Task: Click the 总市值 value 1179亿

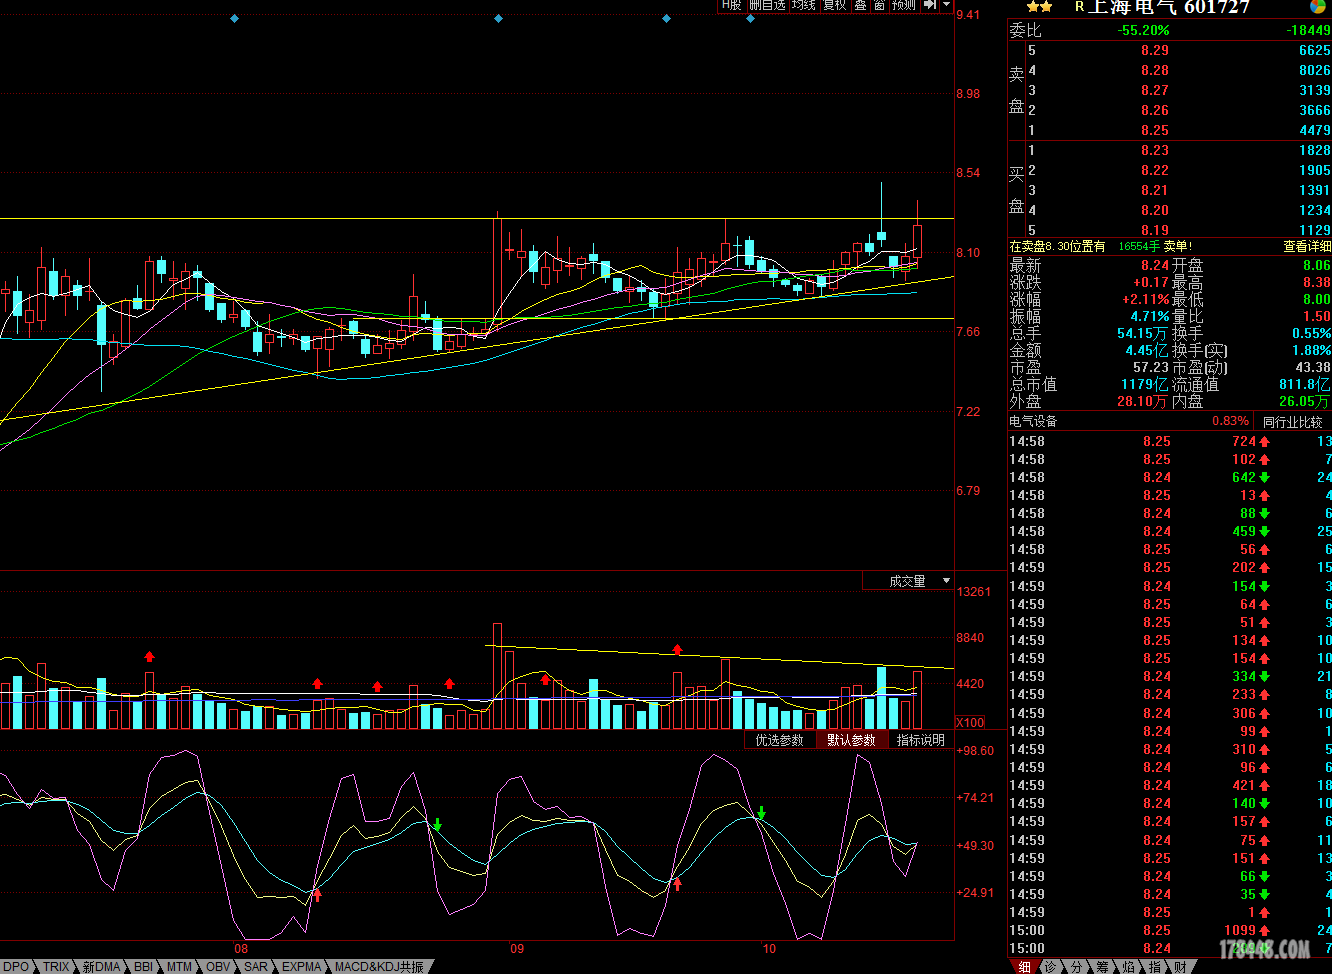Action: click(1144, 384)
